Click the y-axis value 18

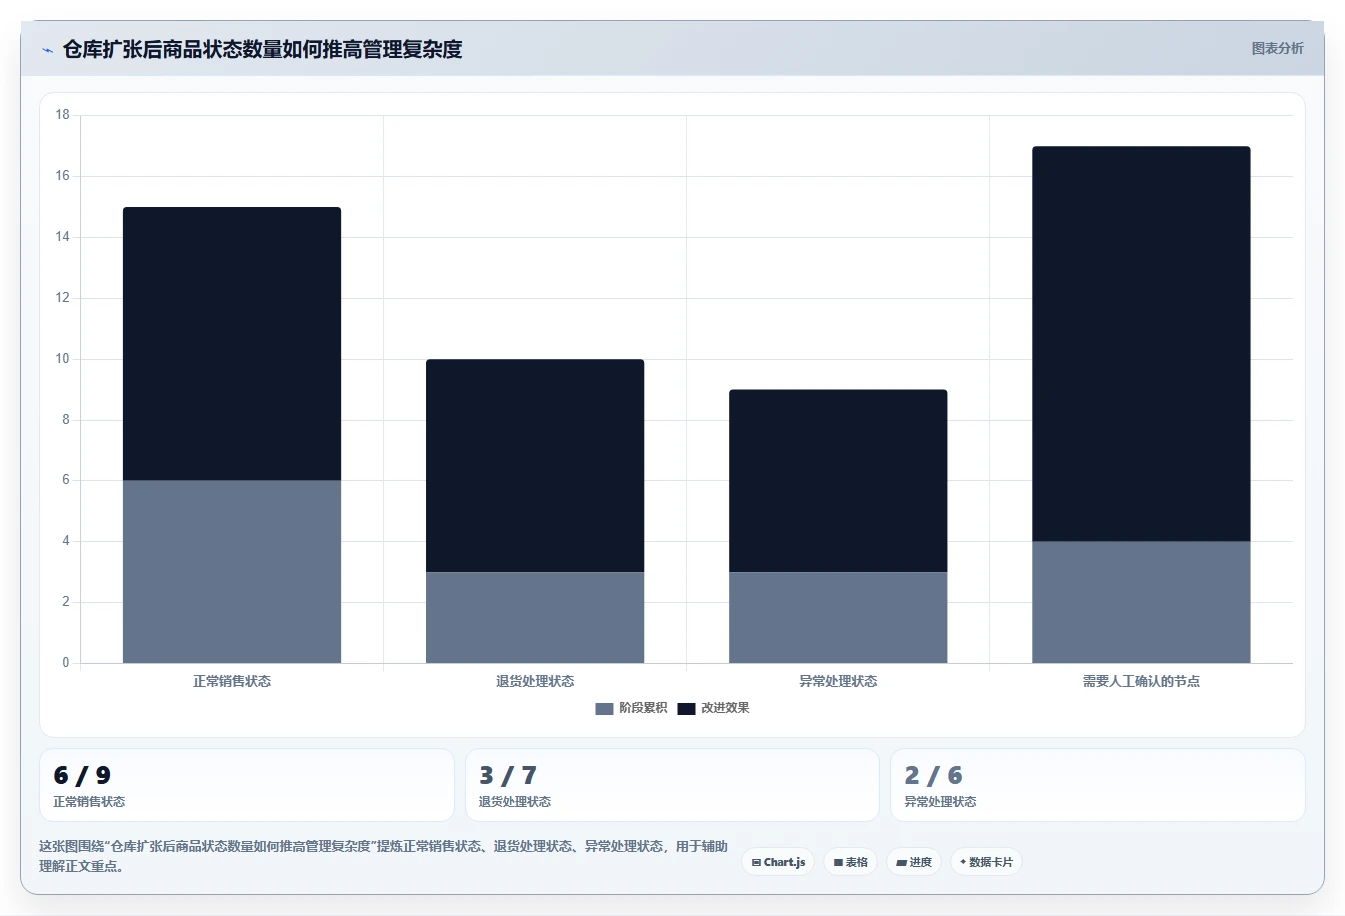click(x=63, y=115)
